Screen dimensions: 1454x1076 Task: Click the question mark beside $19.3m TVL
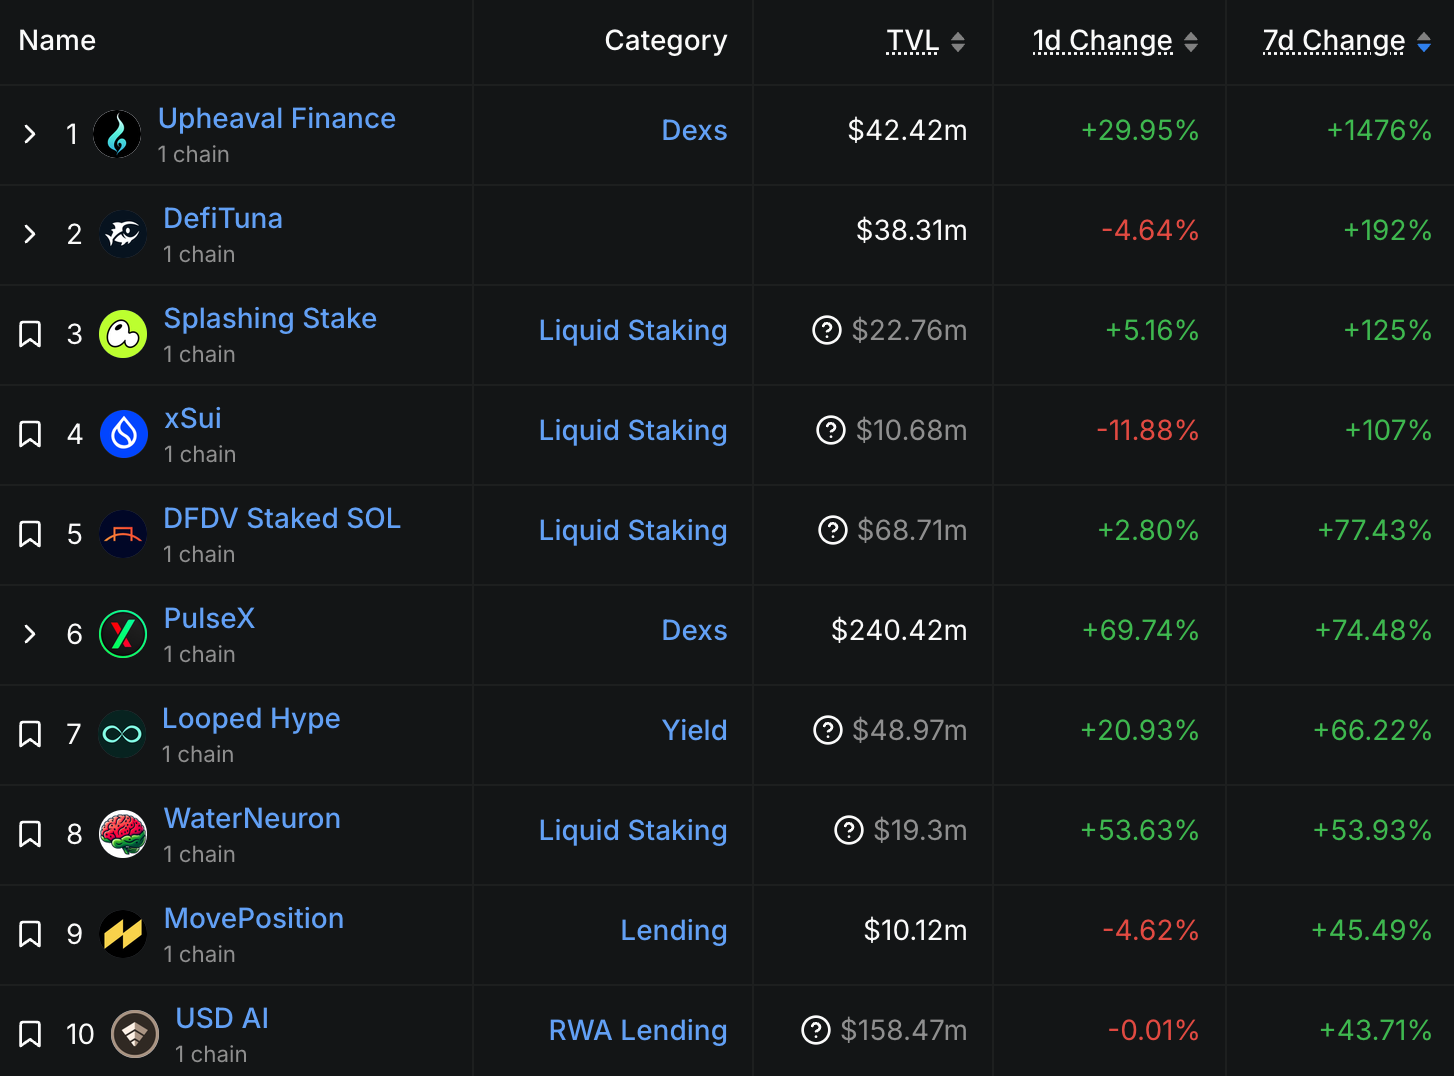[x=849, y=830]
